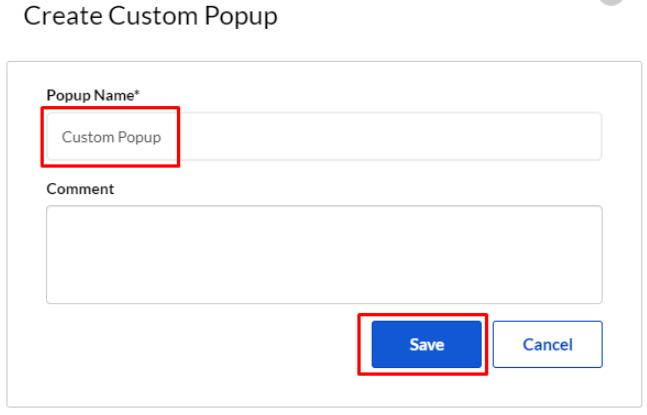Click the required asterisk beside Popup Name
Image resolution: width=647 pixels, height=415 pixels.
tap(137, 94)
